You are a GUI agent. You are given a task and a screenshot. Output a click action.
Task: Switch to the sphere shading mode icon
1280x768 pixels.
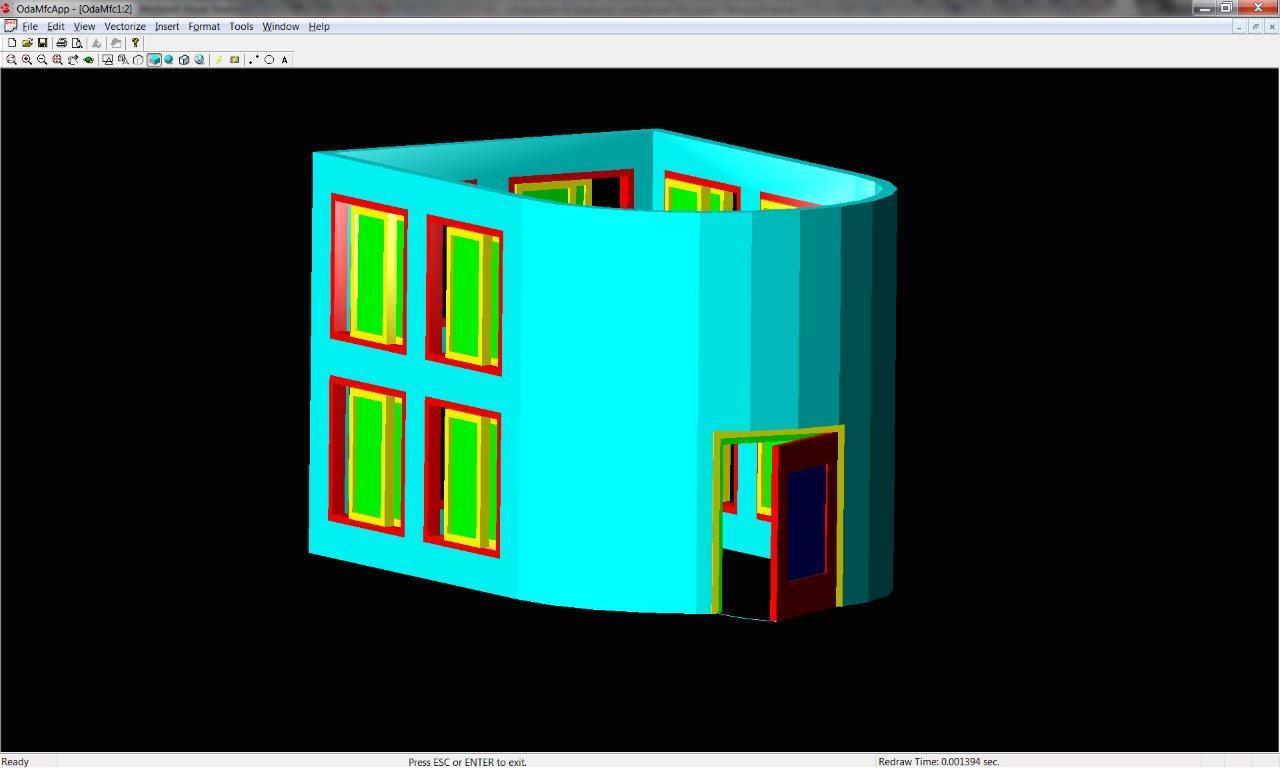pos(168,60)
